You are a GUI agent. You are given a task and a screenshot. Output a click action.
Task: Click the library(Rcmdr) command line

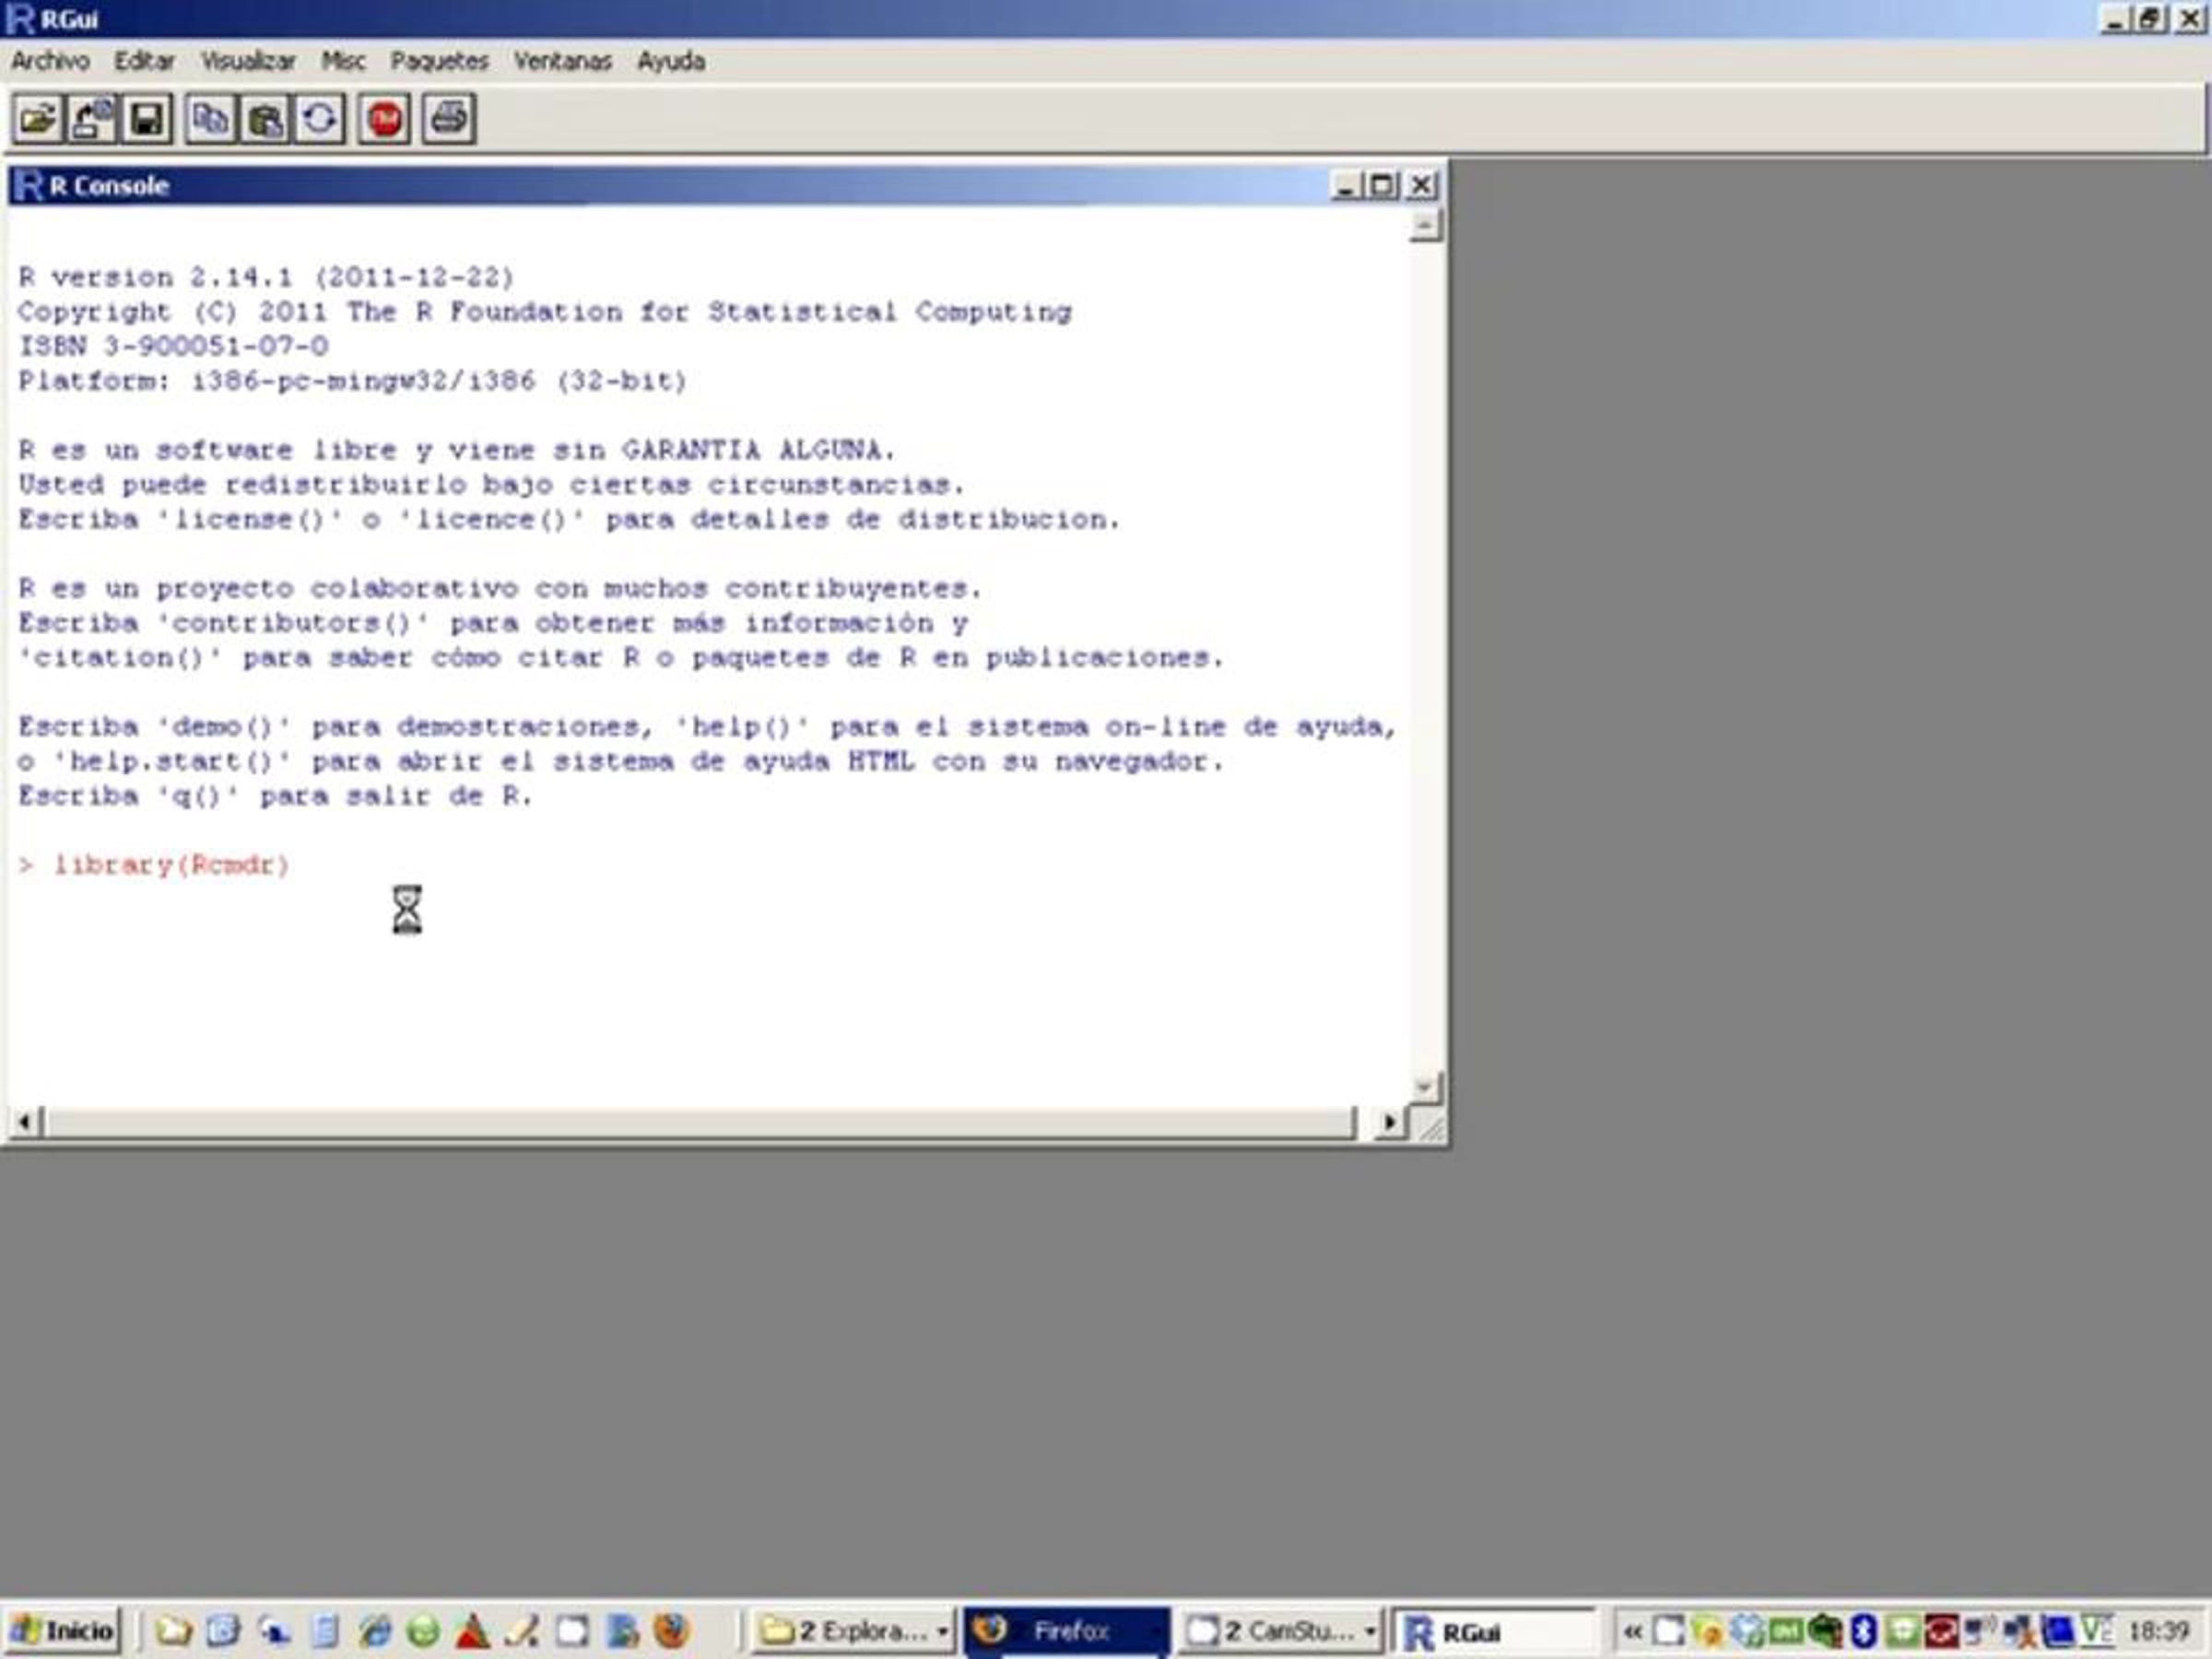tap(154, 865)
